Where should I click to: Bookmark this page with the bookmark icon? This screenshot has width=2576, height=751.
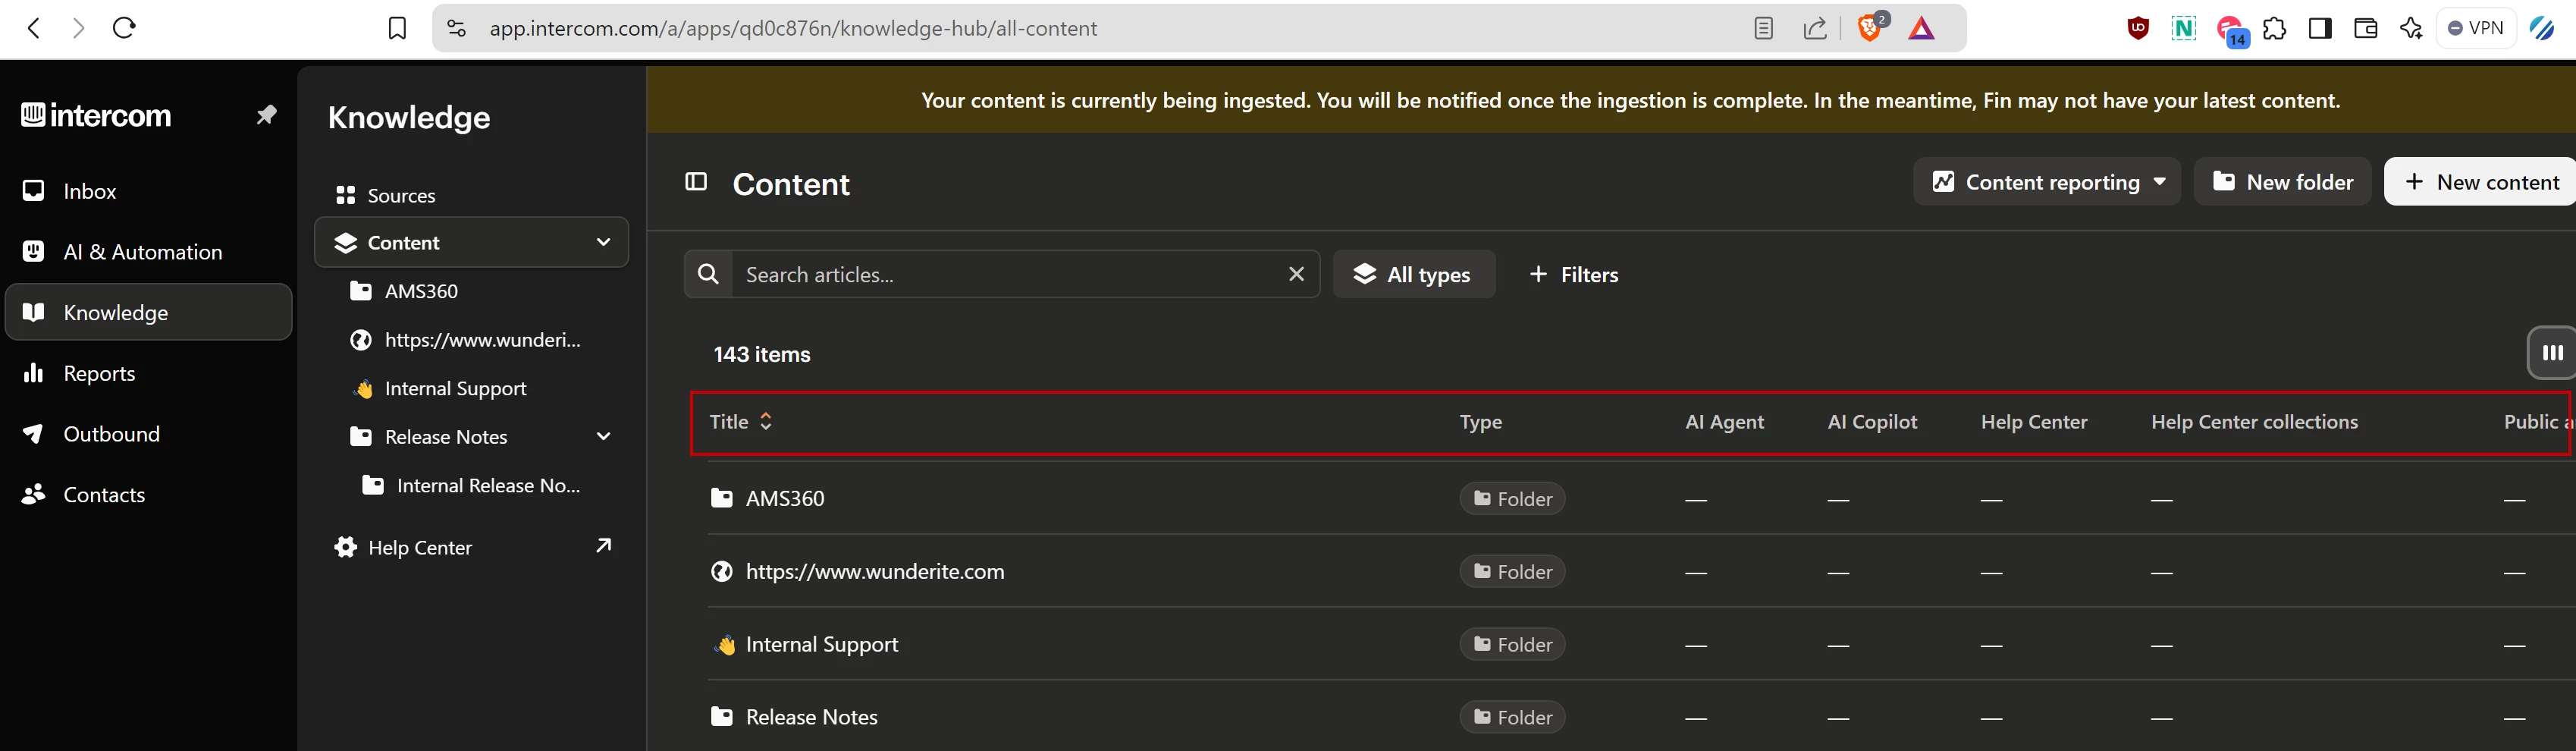[x=397, y=28]
